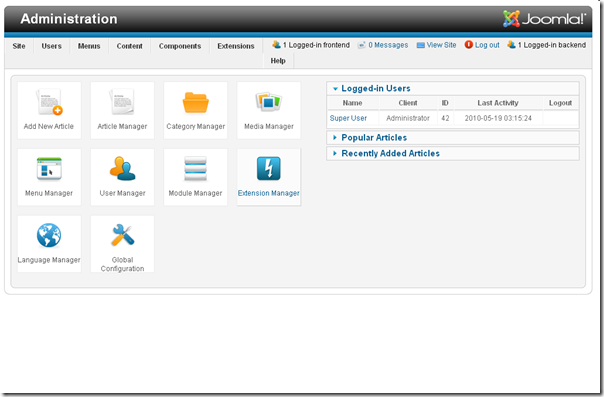Open the Article Manager icon
This screenshot has height=397, width=604.
click(x=122, y=102)
